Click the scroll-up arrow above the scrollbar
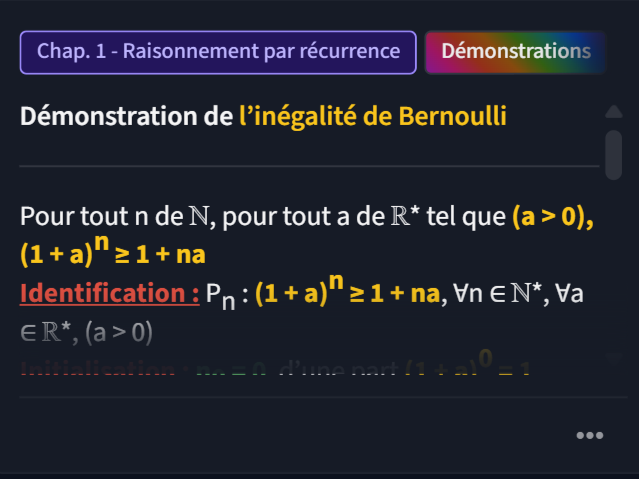639x479 pixels. click(x=613, y=111)
